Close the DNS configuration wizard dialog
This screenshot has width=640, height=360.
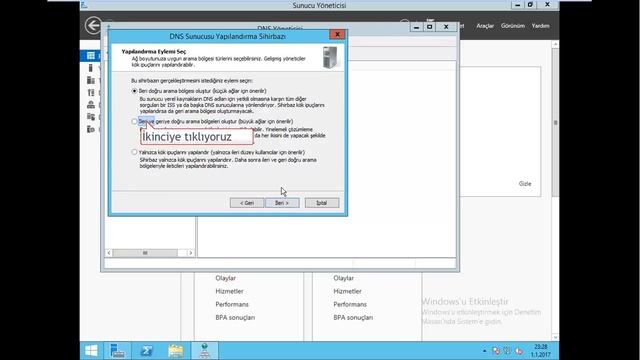click(x=337, y=35)
